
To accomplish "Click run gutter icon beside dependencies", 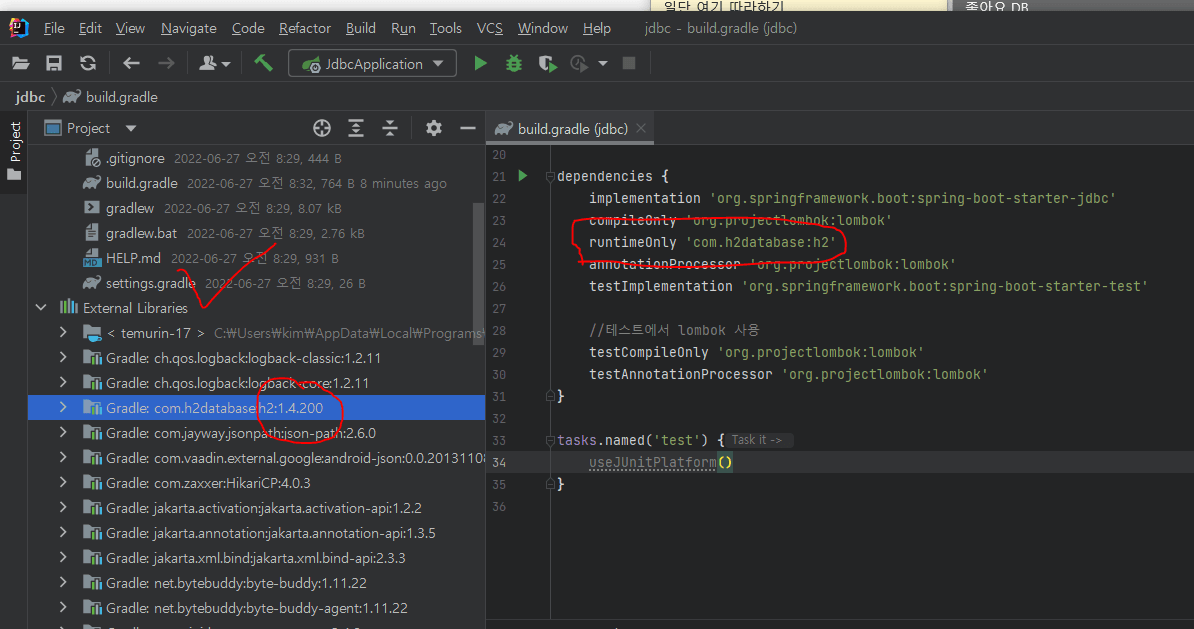I will (522, 176).
